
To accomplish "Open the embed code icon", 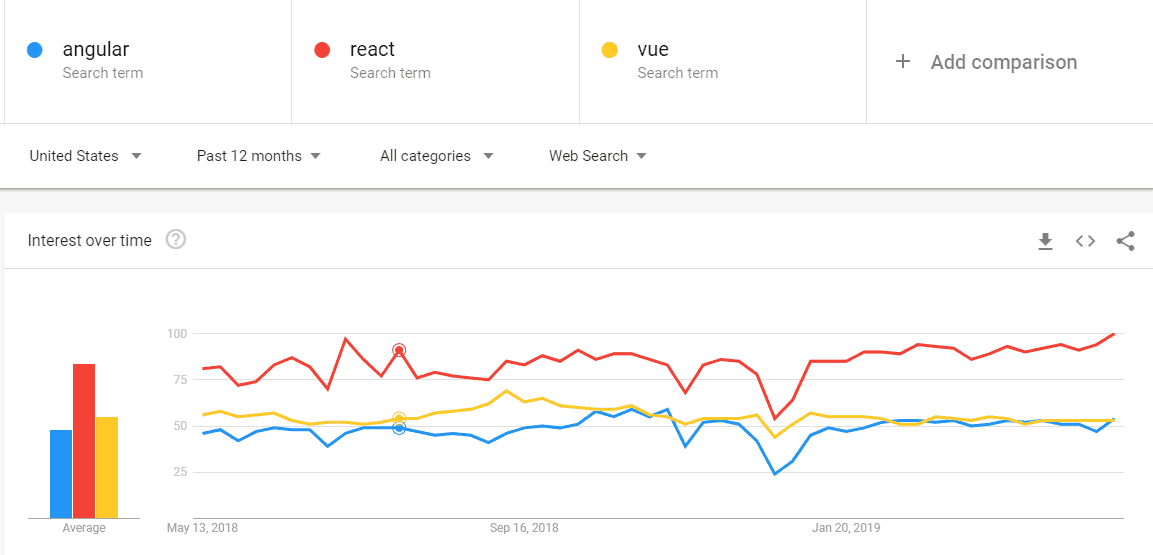I will click(x=1085, y=241).
